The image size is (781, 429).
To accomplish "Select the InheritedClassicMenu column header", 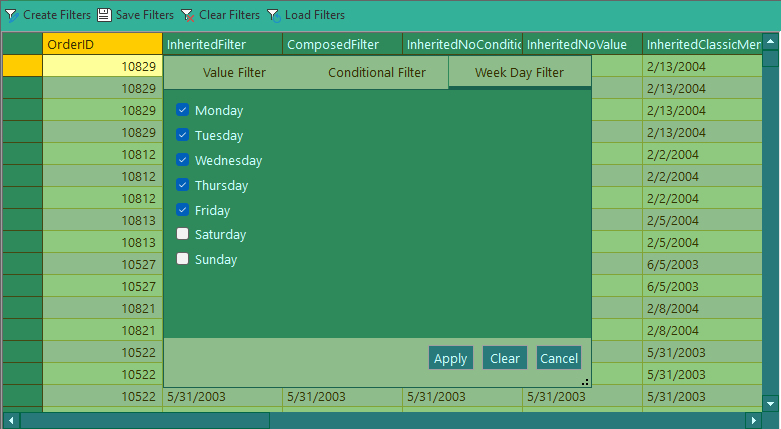I will coord(703,44).
